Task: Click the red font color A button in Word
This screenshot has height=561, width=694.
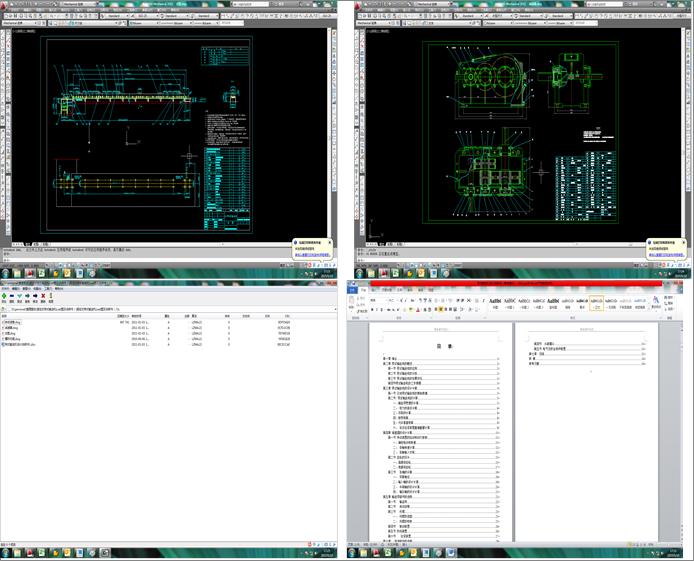Action: (418, 310)
